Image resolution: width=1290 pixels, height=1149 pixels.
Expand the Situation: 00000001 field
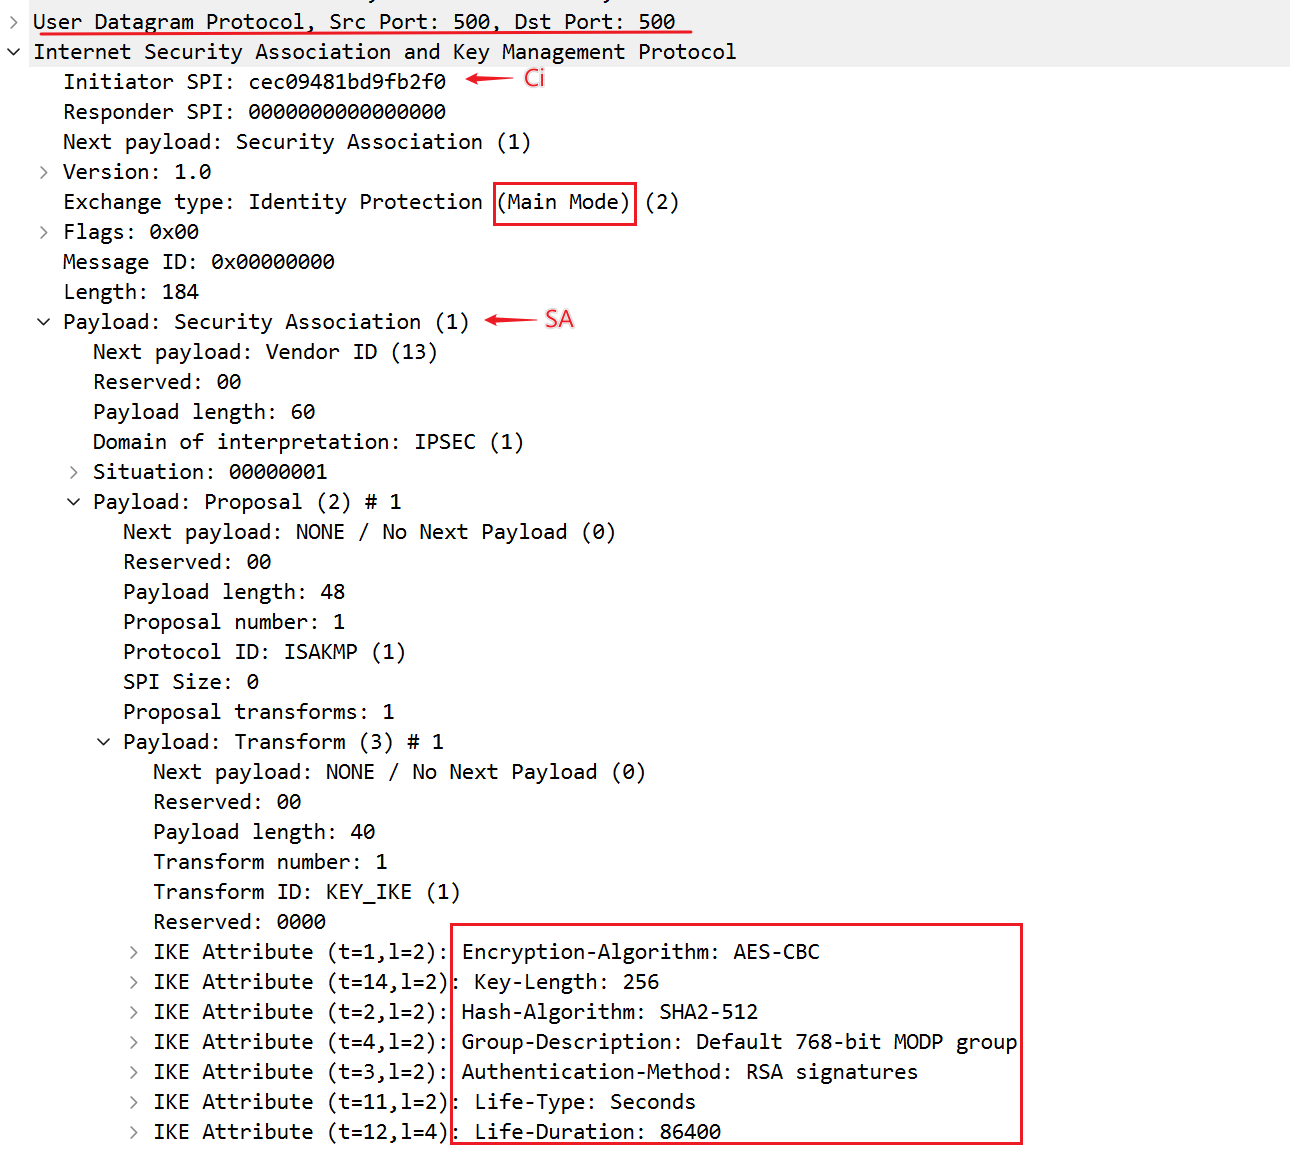click(x=74, y=471)
